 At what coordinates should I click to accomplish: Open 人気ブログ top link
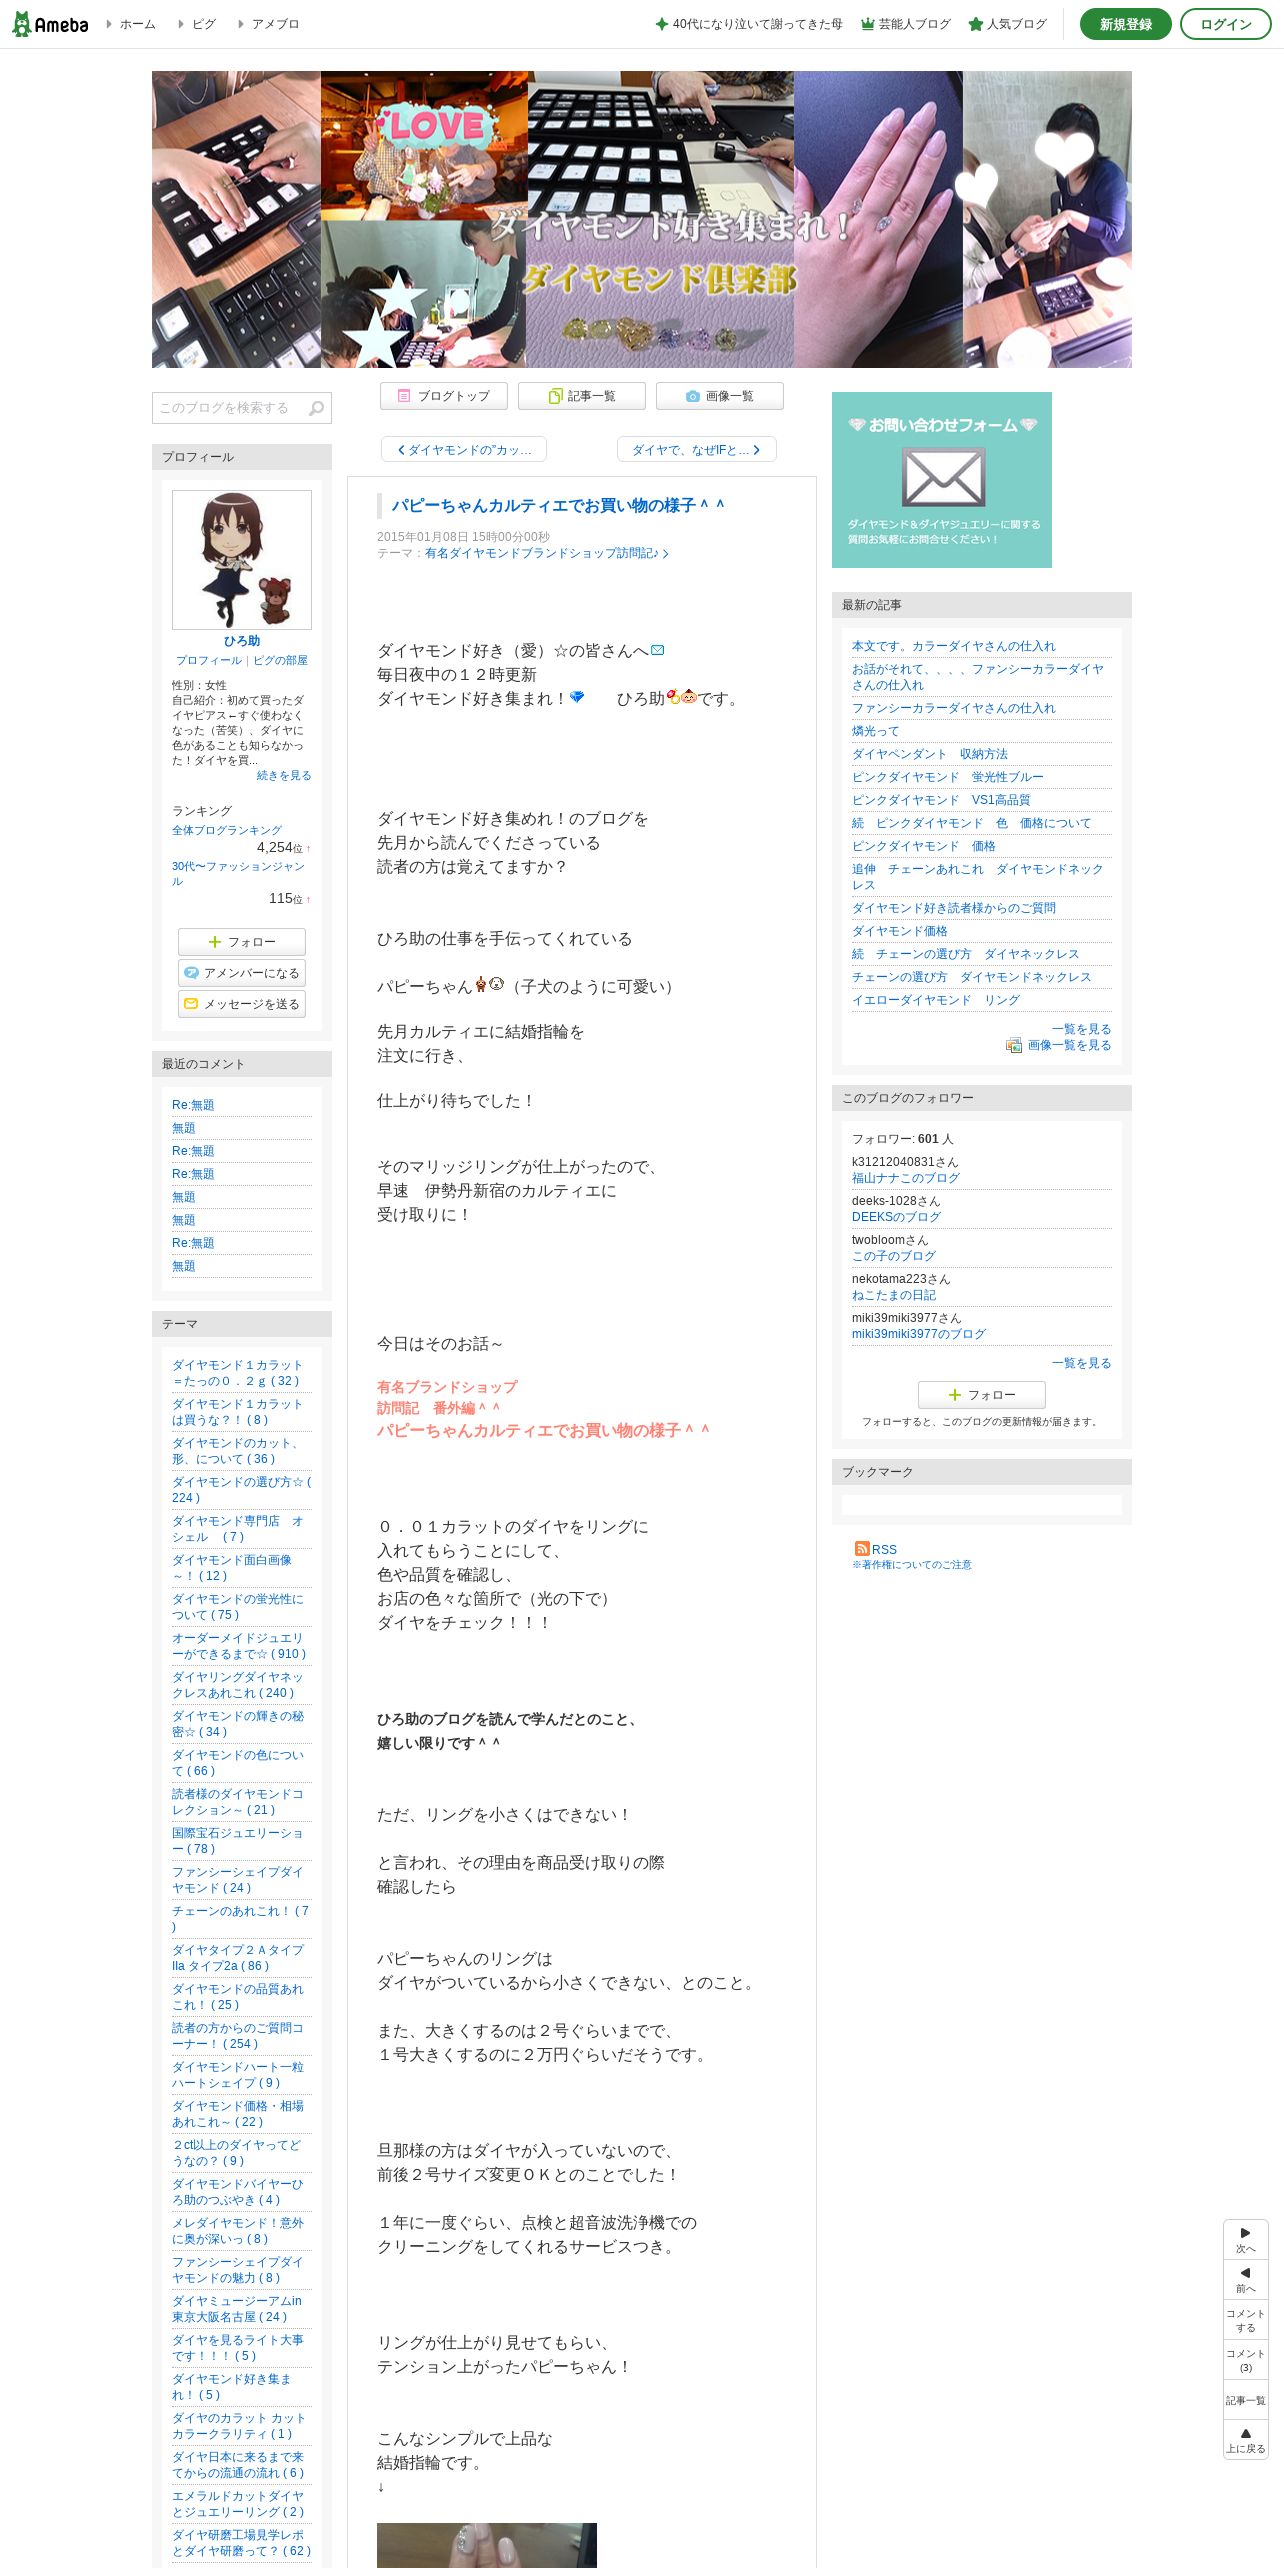1008,24
